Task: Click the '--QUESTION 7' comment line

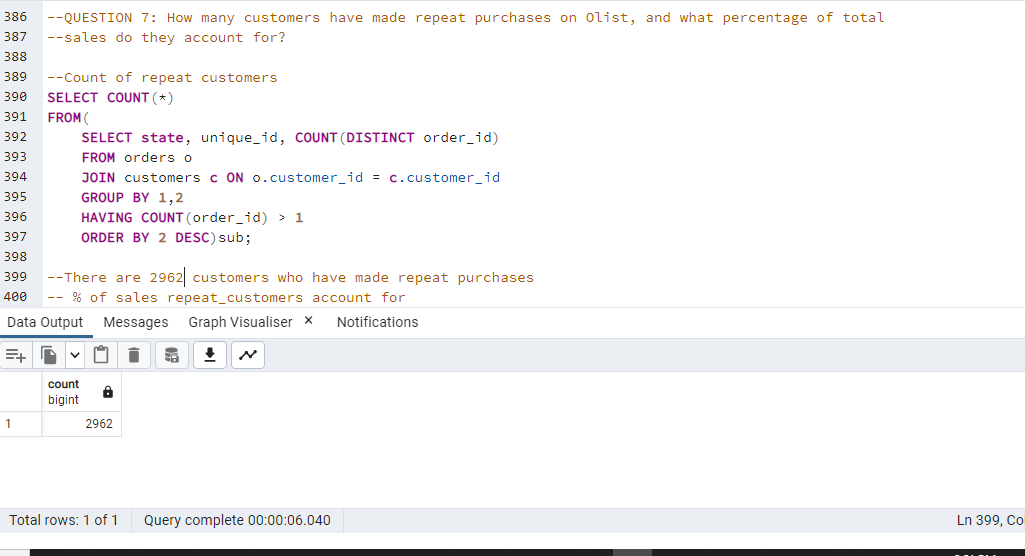Action: pos(465,18)
